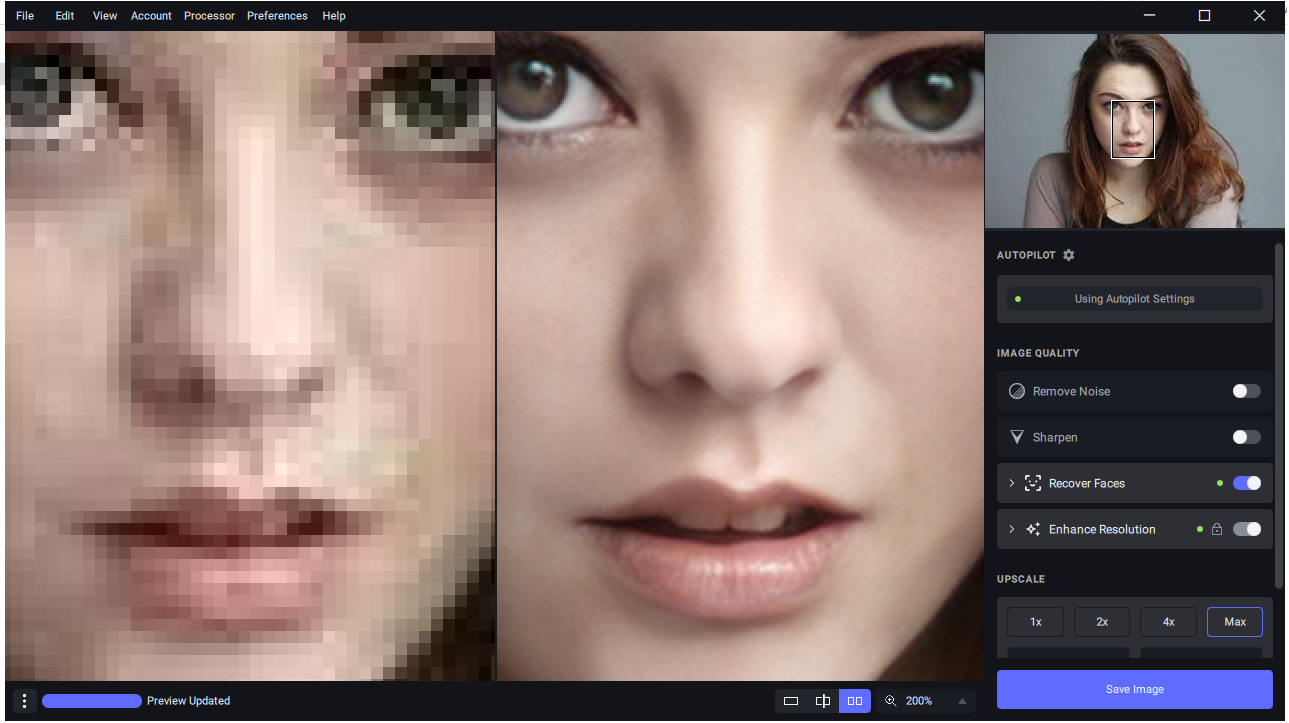Click the Remove Noise icon
Image resolution: width=1289 pixels, height=723 pixels.
[x=1017, y=391]
